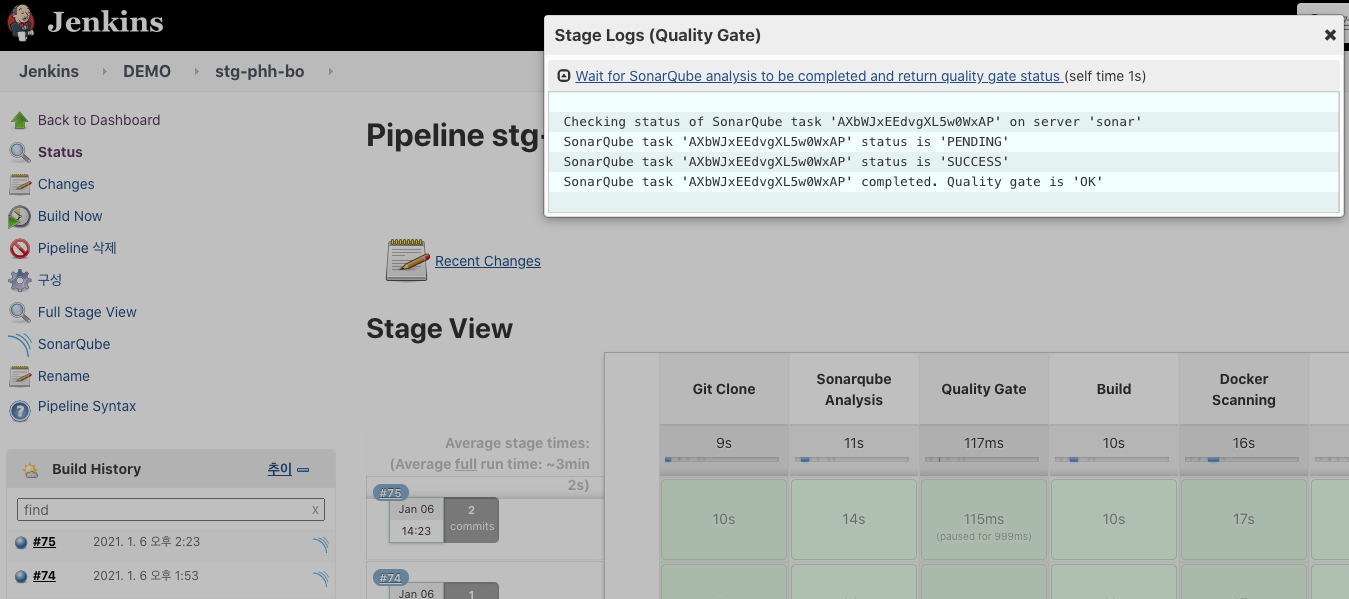Click the Build Now clock icon
This screenshot has width=1349, height=599.
pos(20,217)
